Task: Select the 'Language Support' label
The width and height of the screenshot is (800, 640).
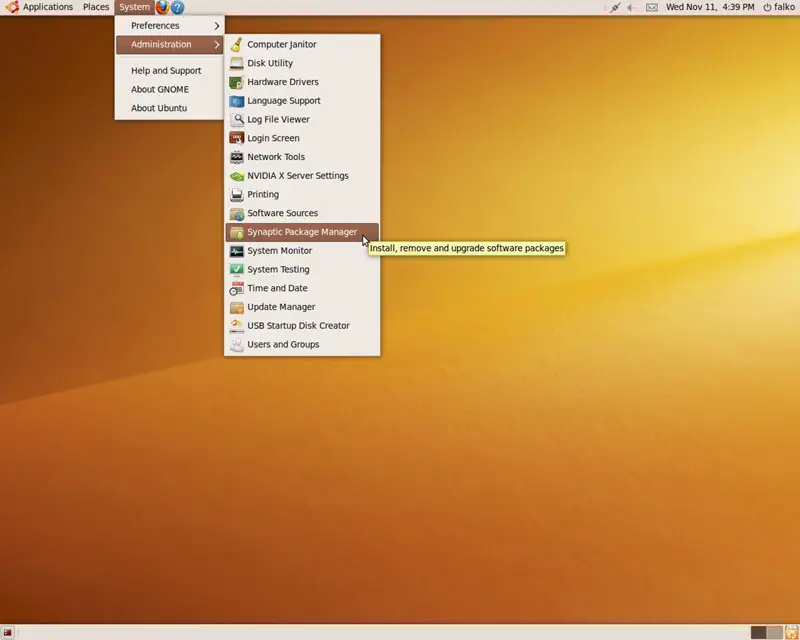Action: [x=284, y=101]
